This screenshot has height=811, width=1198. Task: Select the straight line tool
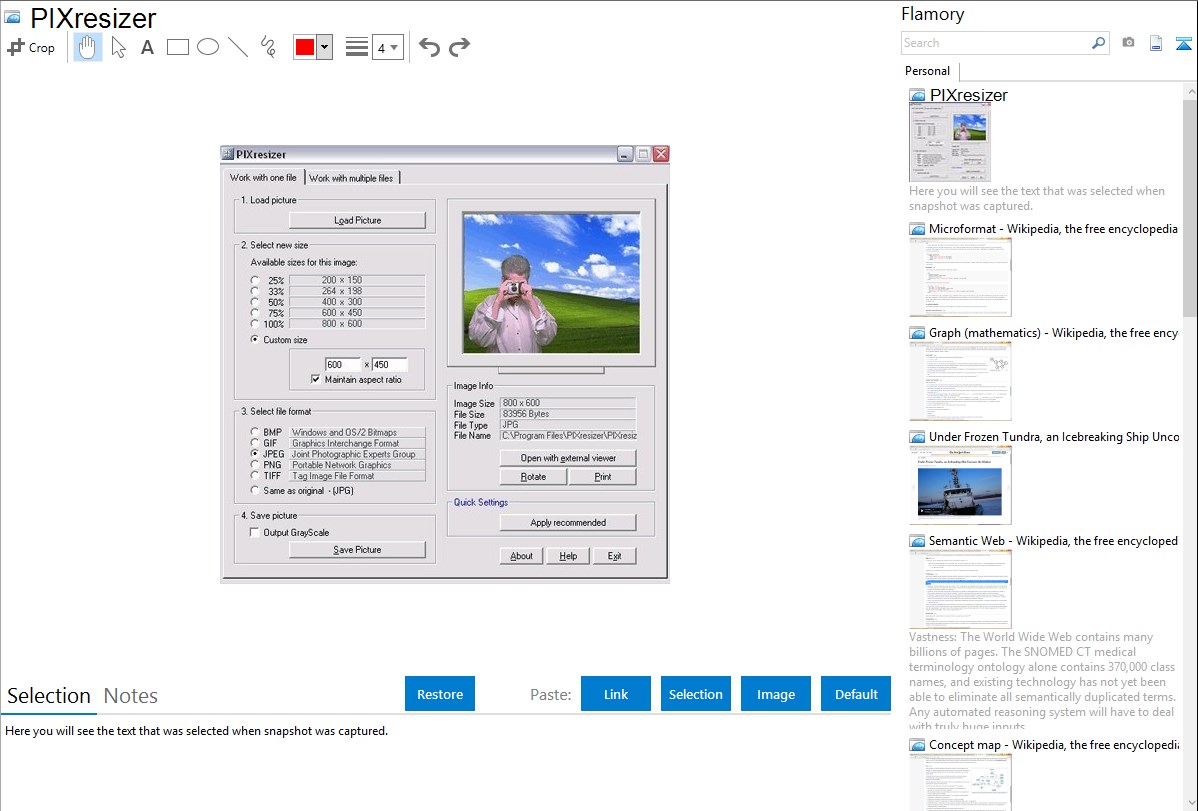[x=238, y=47]
